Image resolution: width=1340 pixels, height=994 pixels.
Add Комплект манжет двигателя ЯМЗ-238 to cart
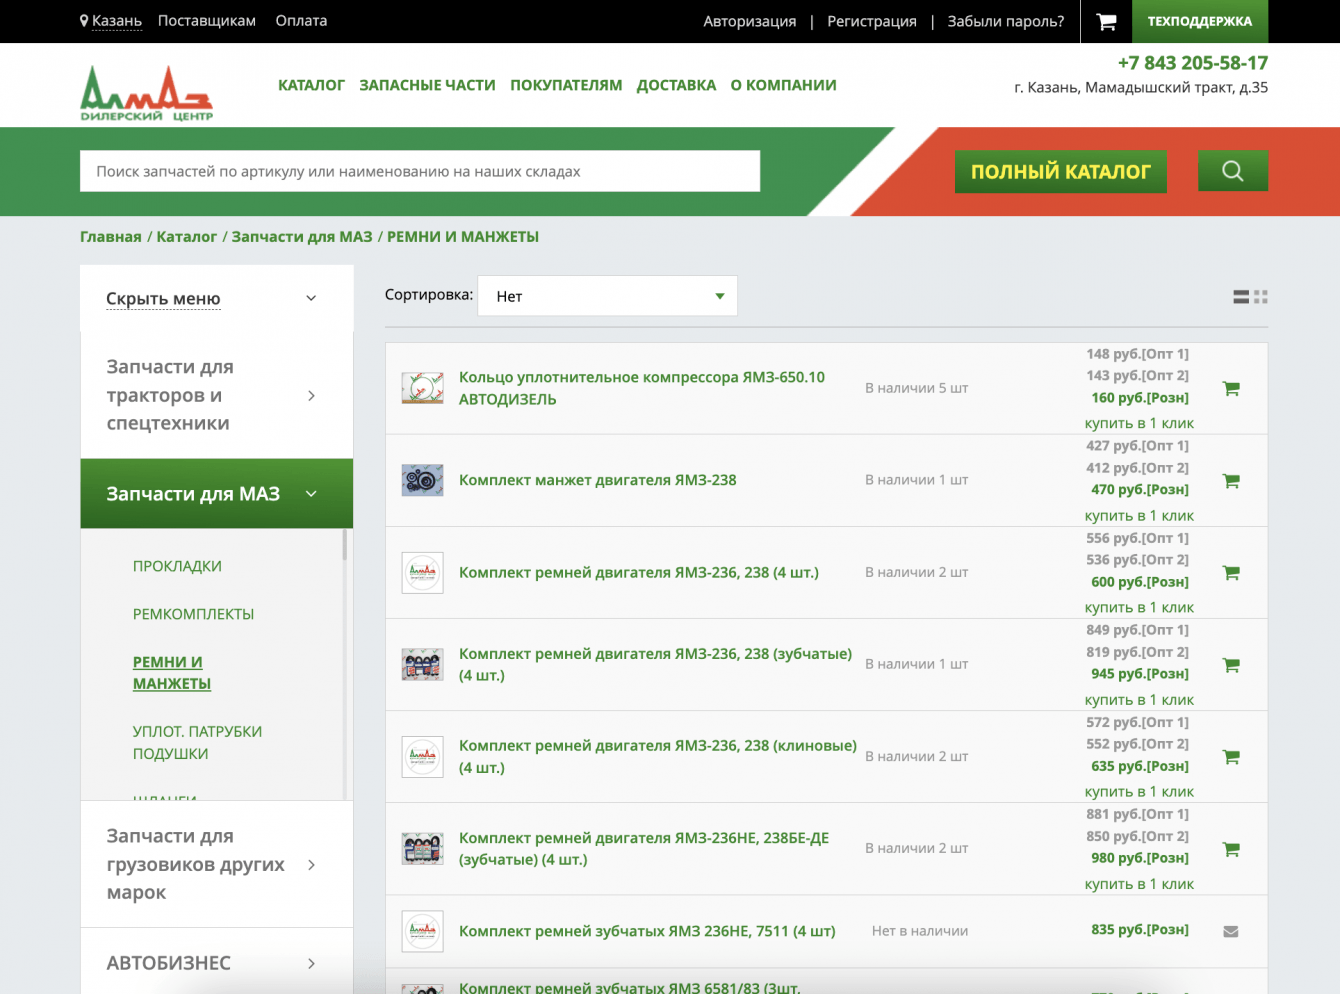[x=1231, y=481]
